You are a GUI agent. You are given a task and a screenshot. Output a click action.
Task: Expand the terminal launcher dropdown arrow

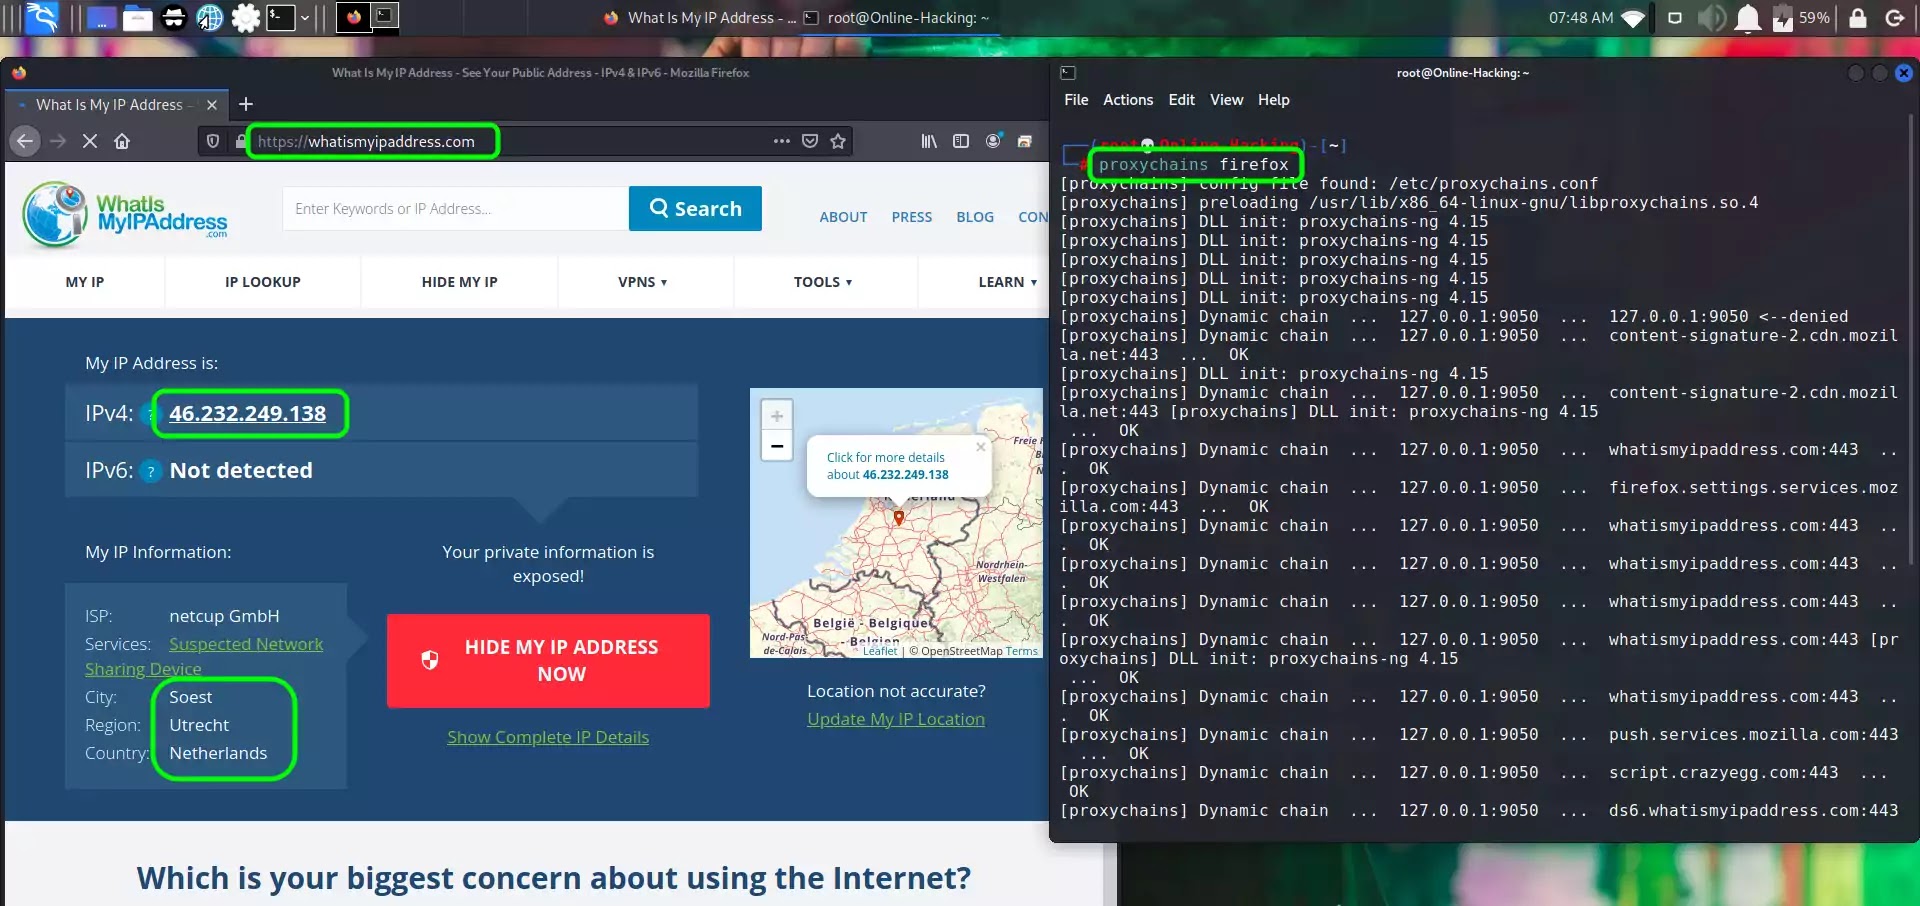click(305, 18)
